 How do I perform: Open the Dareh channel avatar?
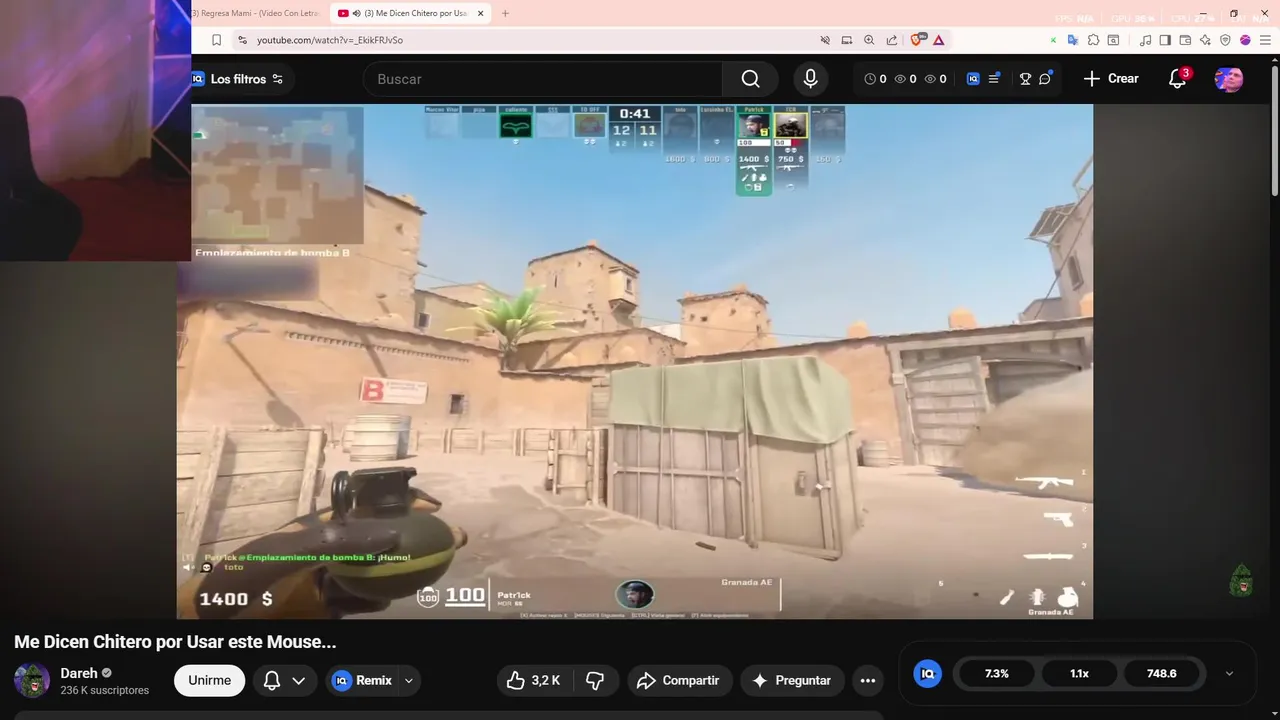(32, 680)
